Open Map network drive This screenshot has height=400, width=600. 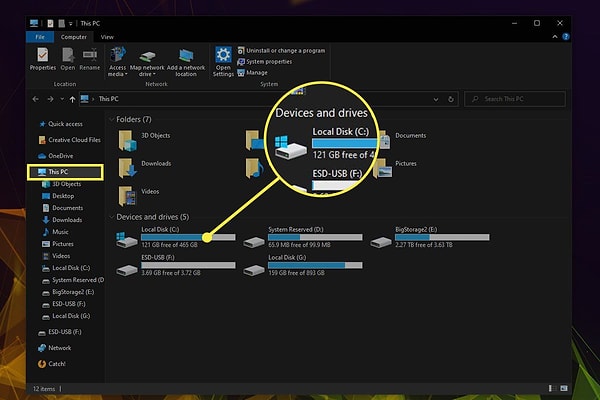tap(147, 62)
